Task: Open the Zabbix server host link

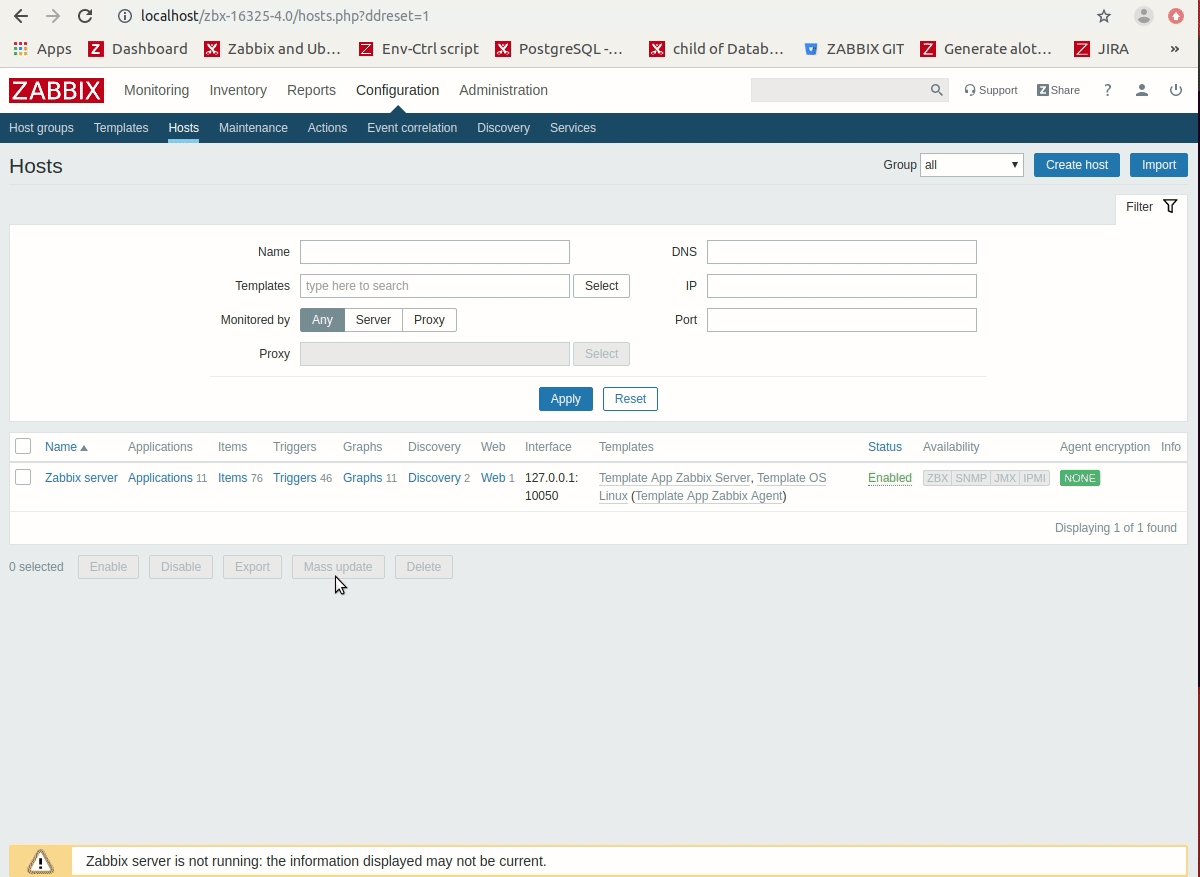Action: coord(81,478)
